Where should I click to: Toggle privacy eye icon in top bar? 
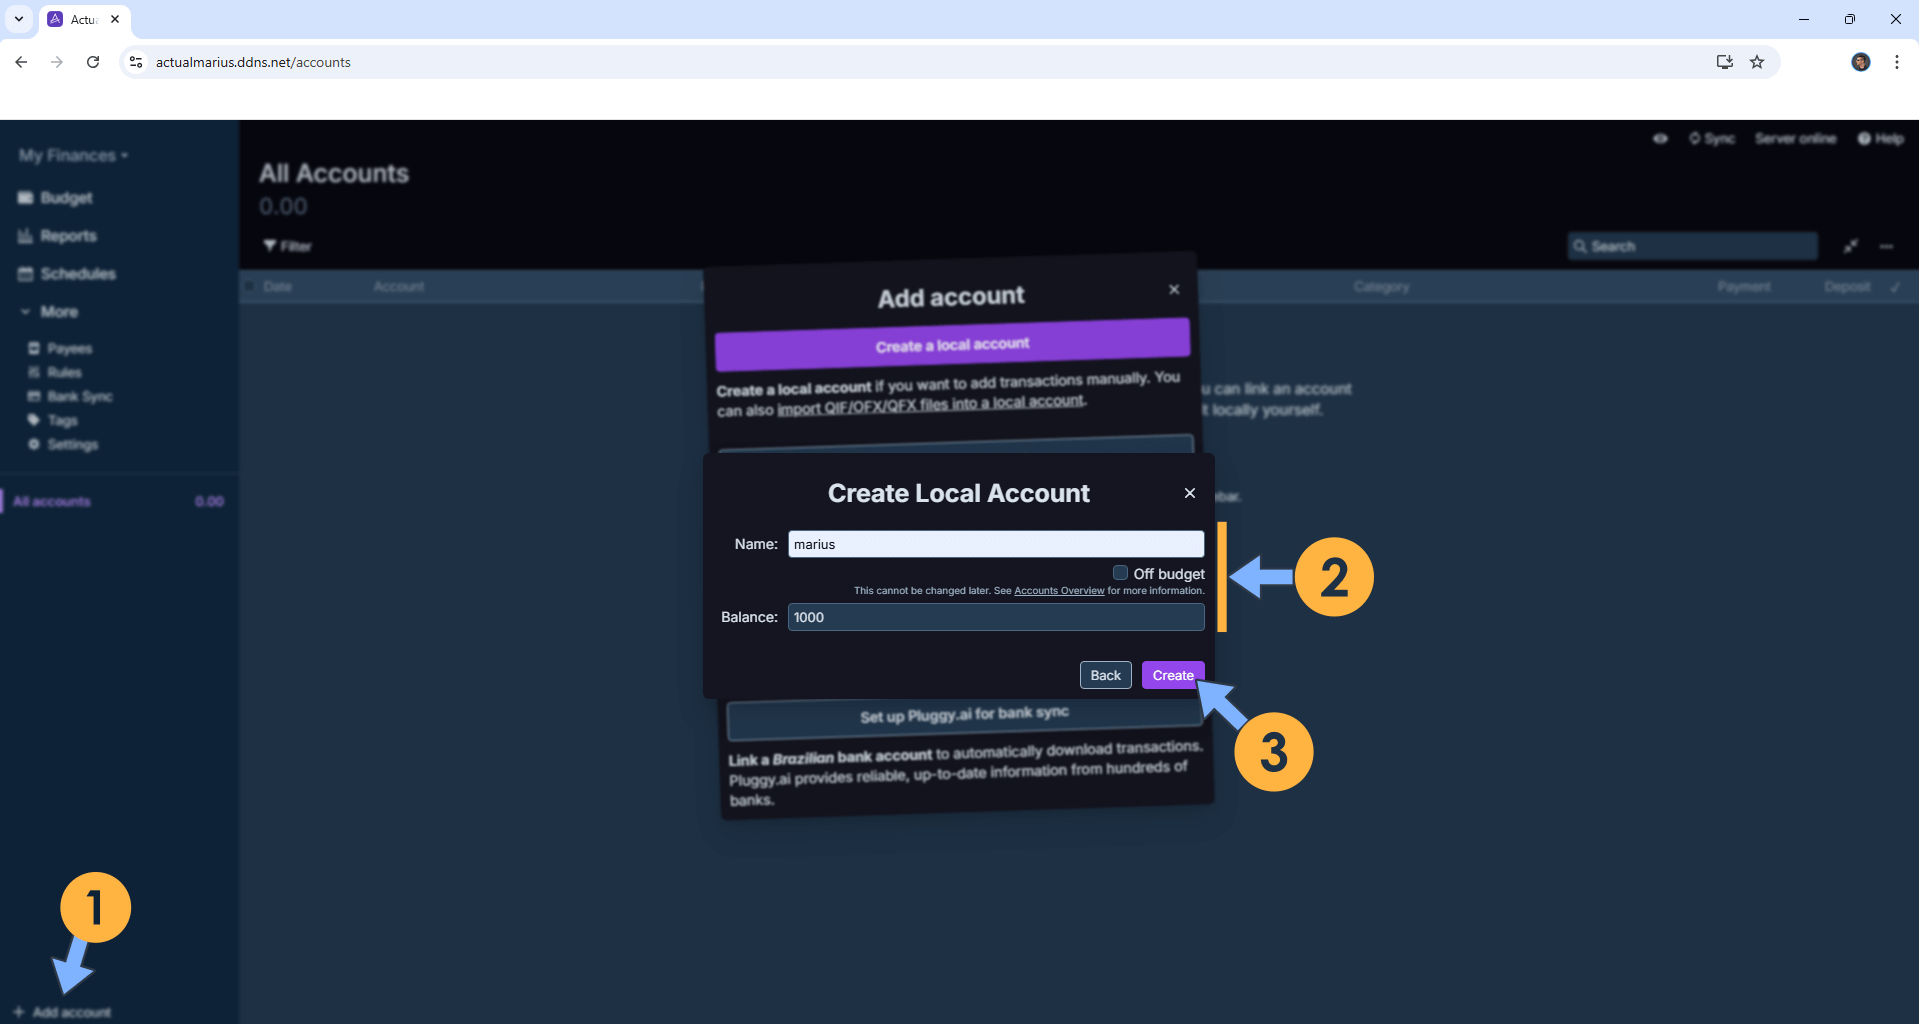pos(1660,139)
